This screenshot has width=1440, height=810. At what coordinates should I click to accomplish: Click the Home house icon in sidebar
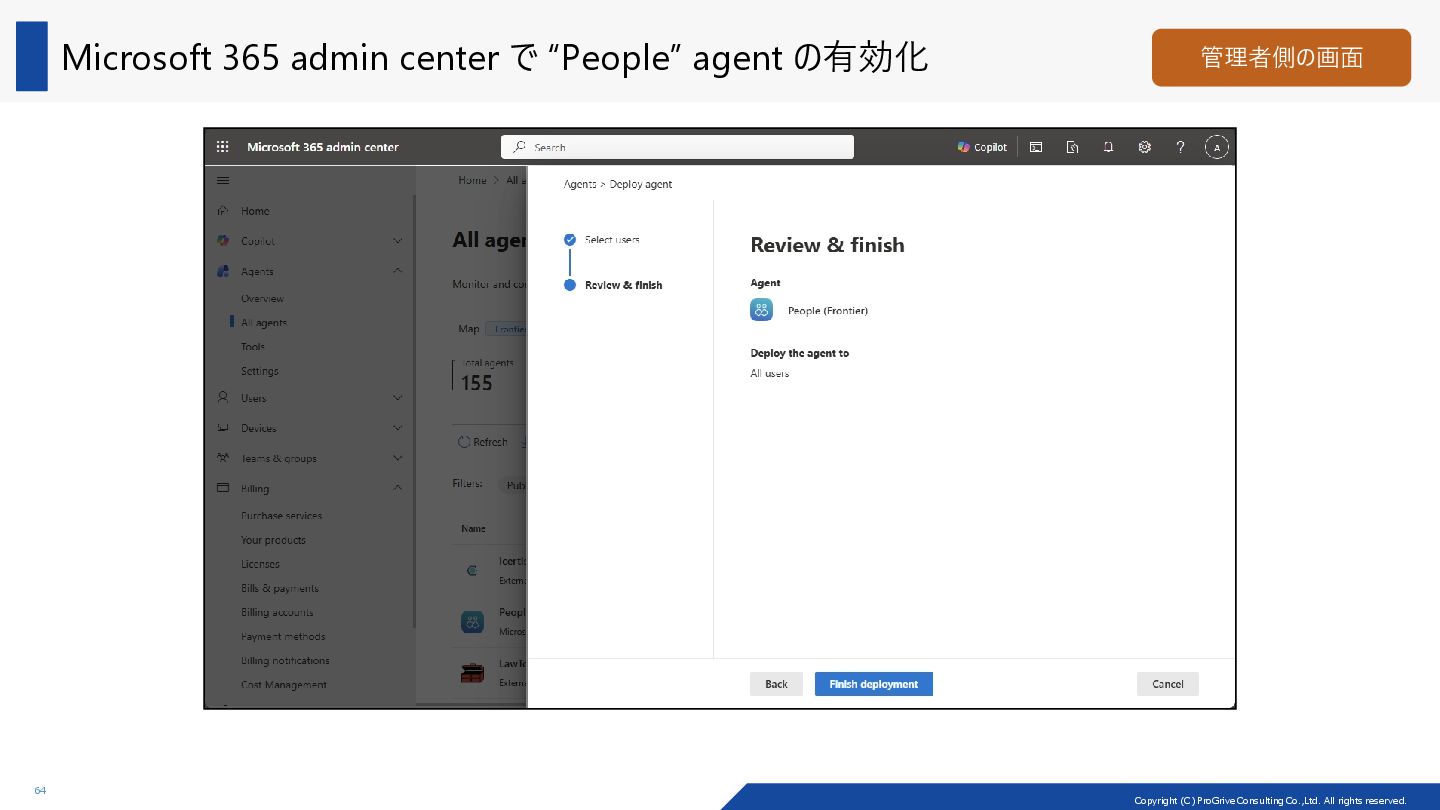pos(223,211)
